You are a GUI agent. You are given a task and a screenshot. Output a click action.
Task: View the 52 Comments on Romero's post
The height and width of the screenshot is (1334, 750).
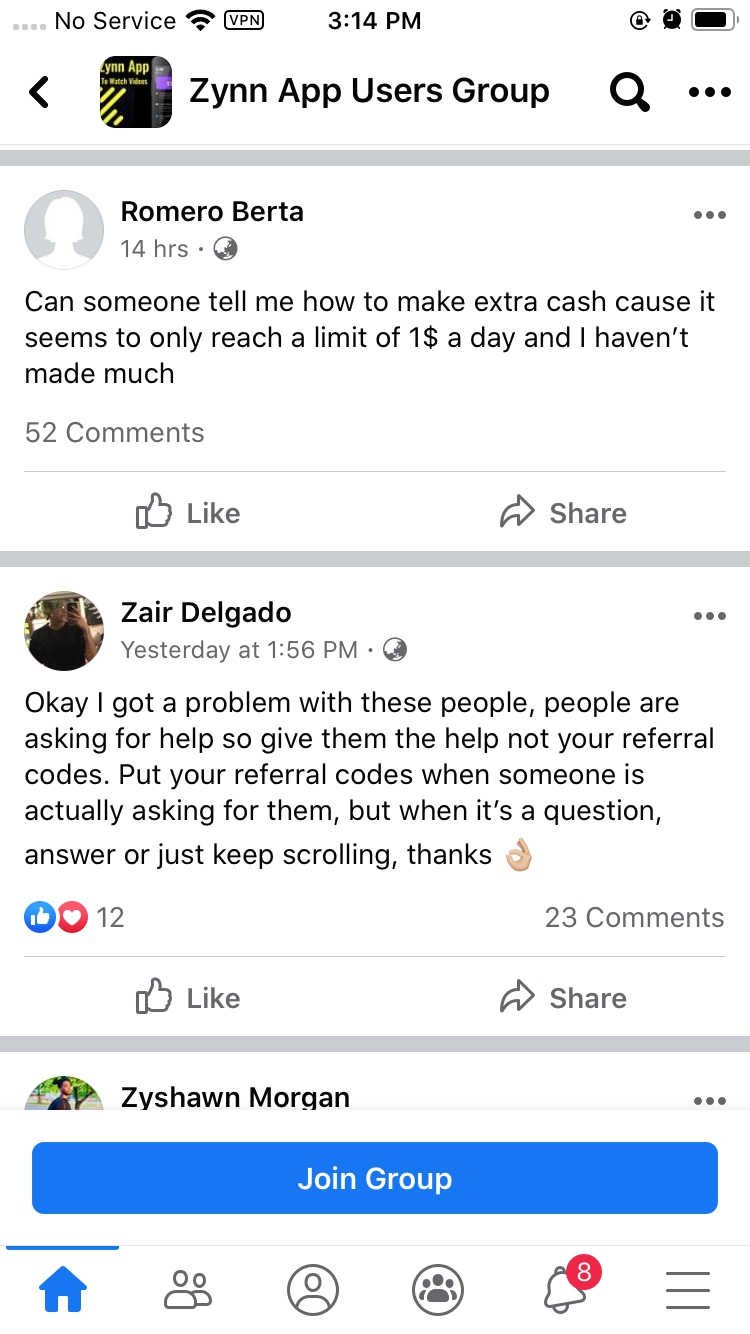click(114, 433)
